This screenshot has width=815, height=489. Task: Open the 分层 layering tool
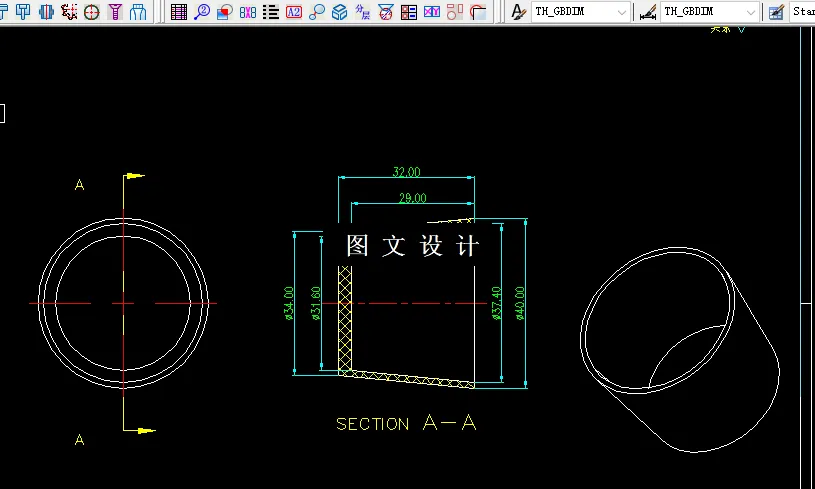point(362,11)
